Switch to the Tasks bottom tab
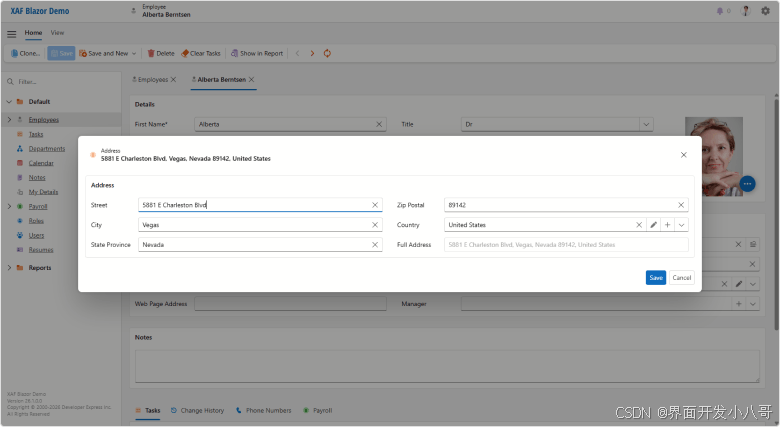The image size is (780, 427). coord(148,411)
